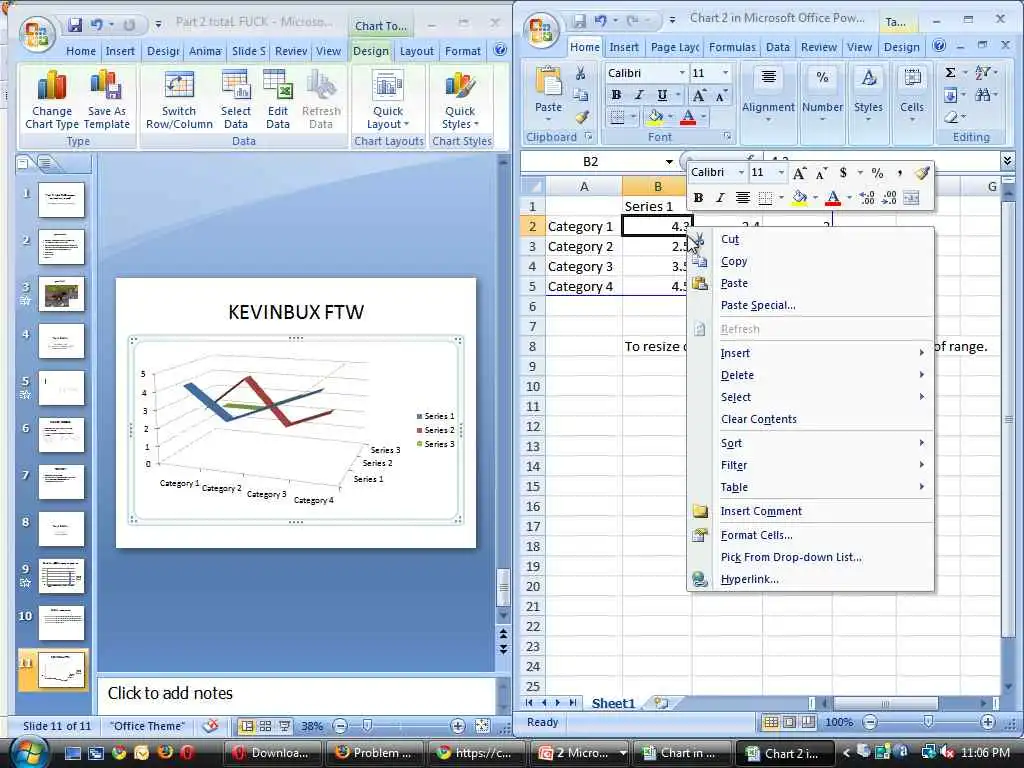The height and width of the screenshot is (768, 1024).
Task: Click the notes area 'Click to add notes'
Action: coord(297,694)
